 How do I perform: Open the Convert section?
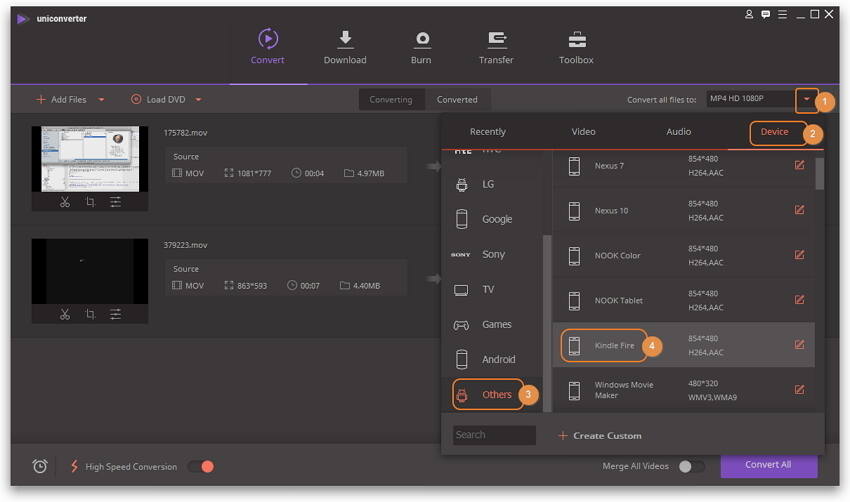[268, 47]
